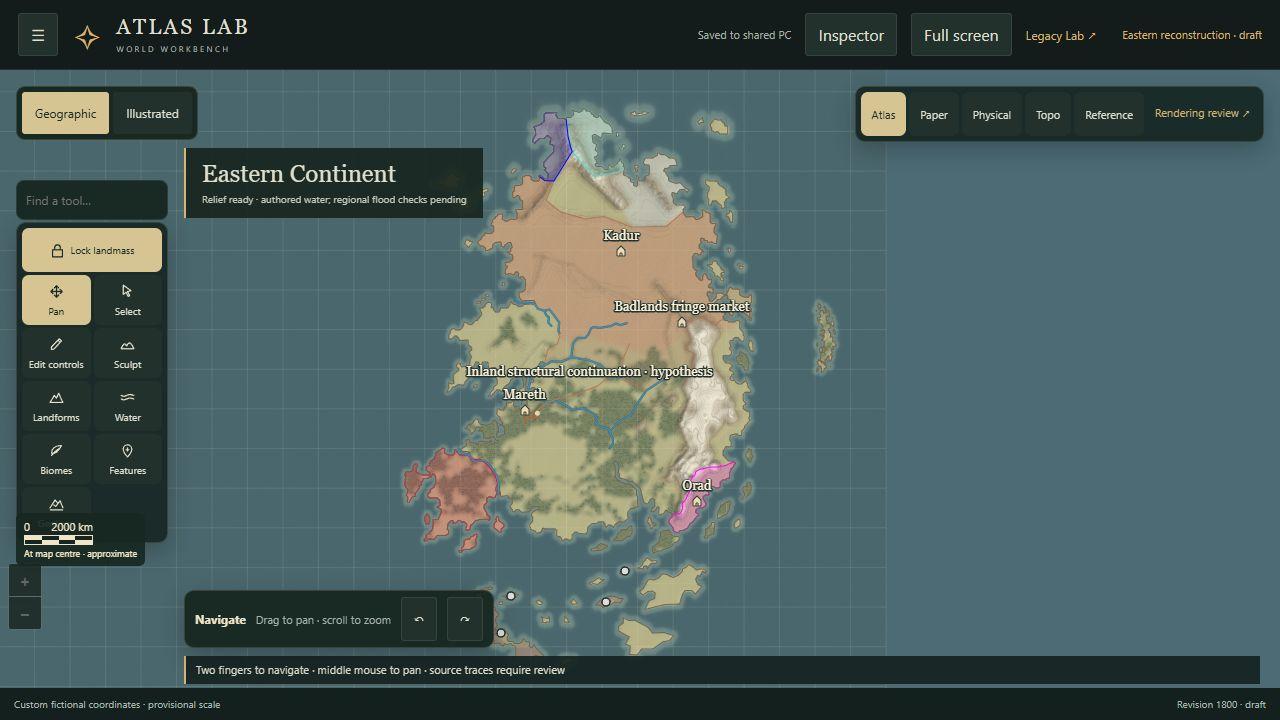Enter Full screen mode
The height and width of the screenshot is (720, 1280).
point(961,35)
